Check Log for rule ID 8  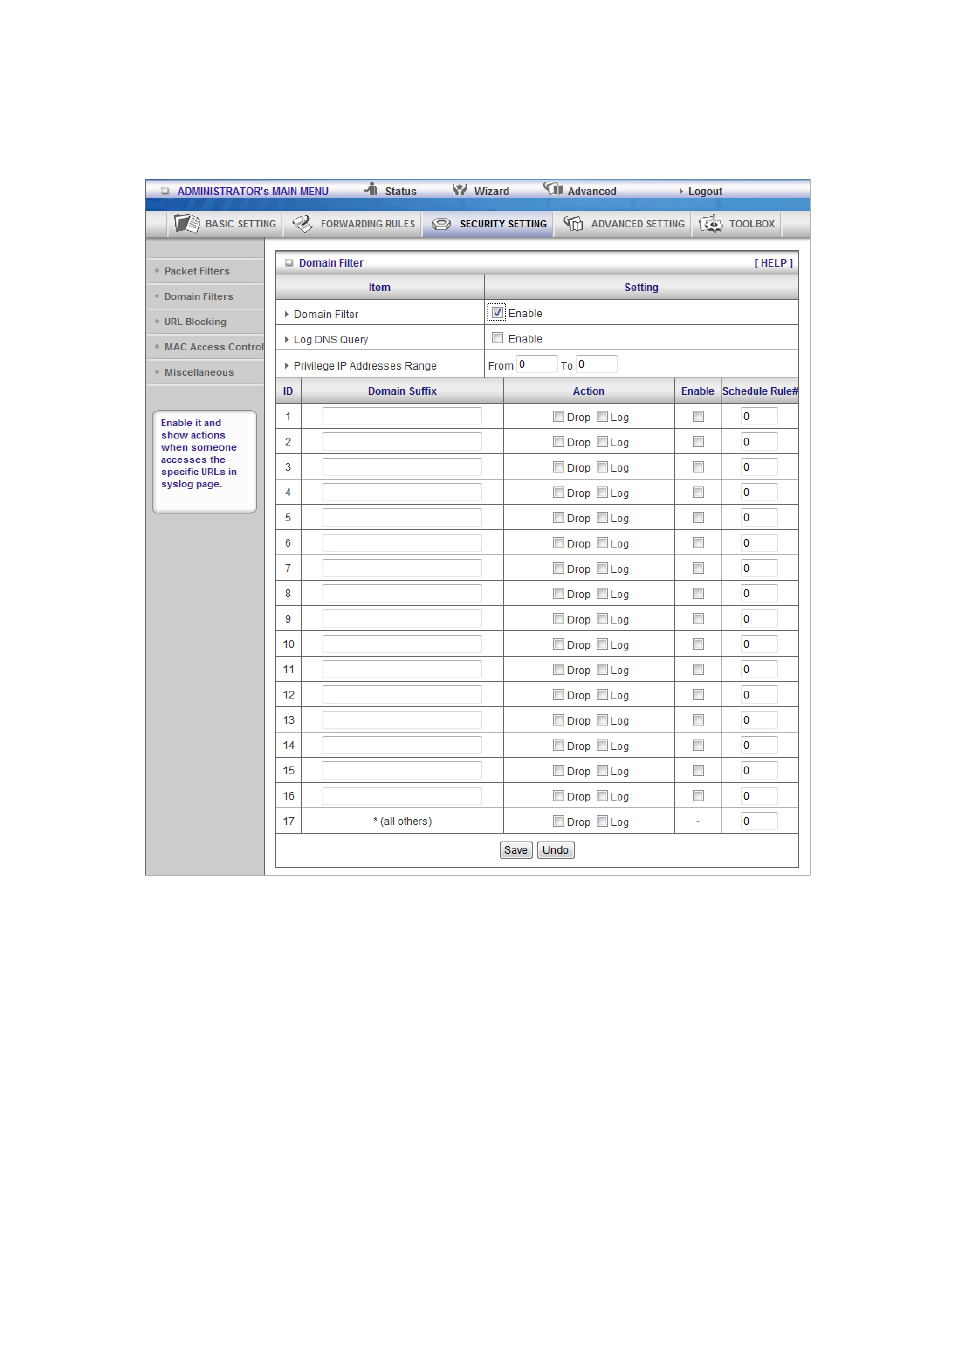pos(602,594)
